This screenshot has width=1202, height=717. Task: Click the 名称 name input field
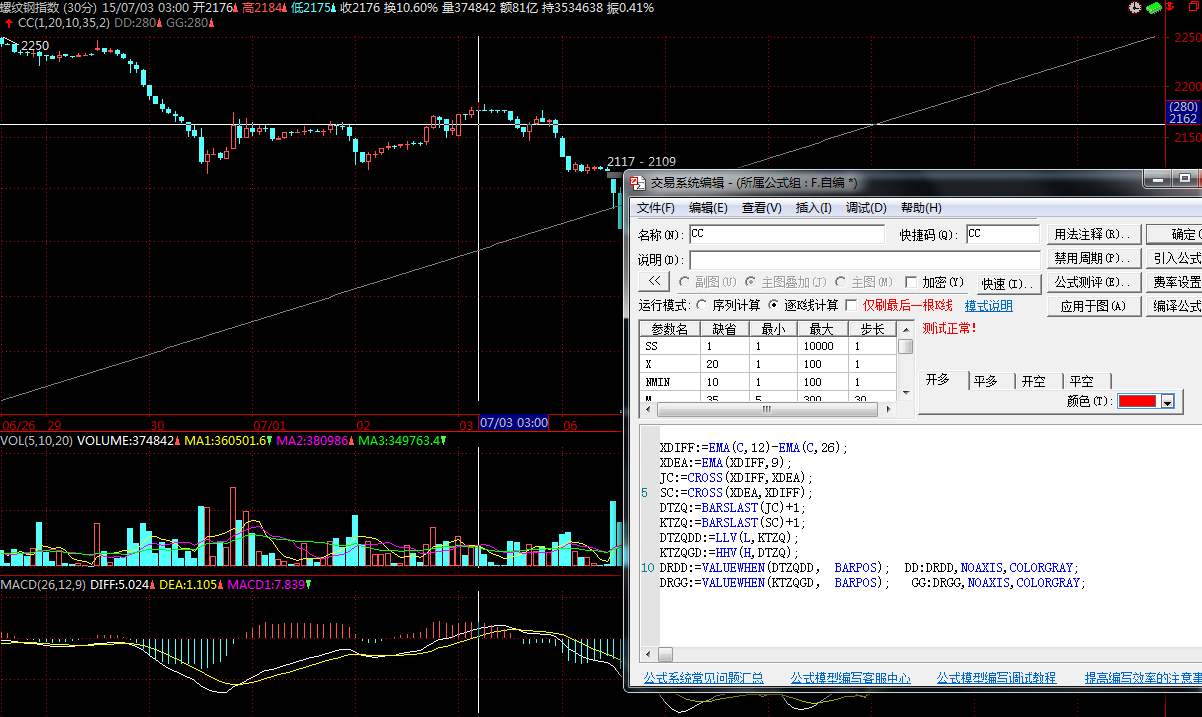[x=786, y=234]
